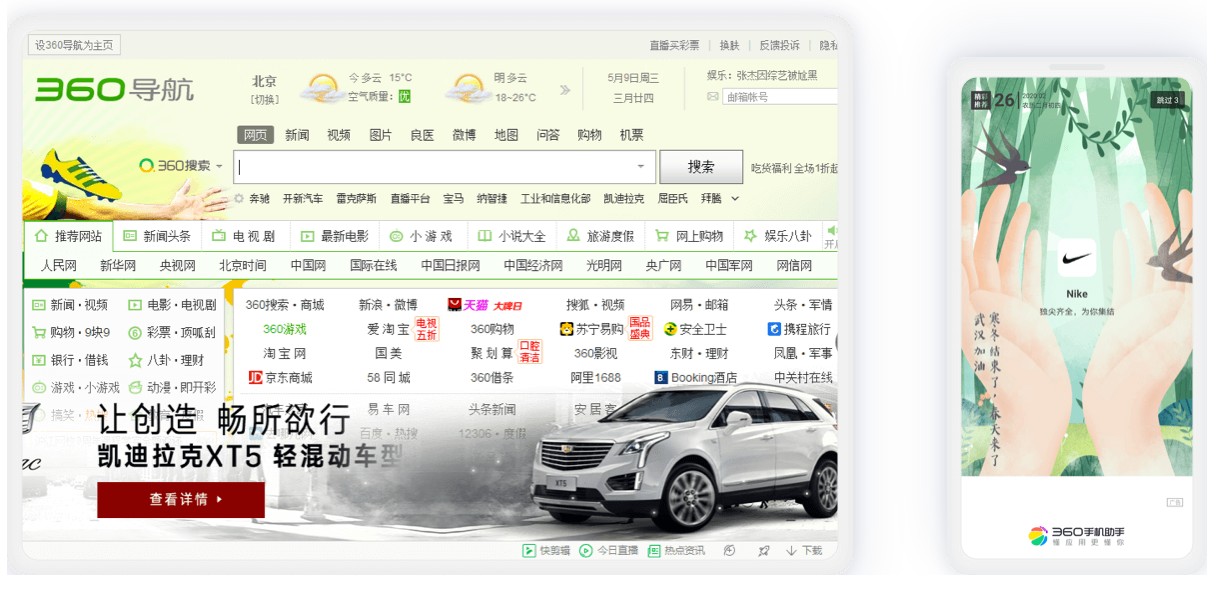Image resolution: width=1220 pixels, height=590 pixels.
Task: Open the 58同城 link
Action: click(389, 378)
